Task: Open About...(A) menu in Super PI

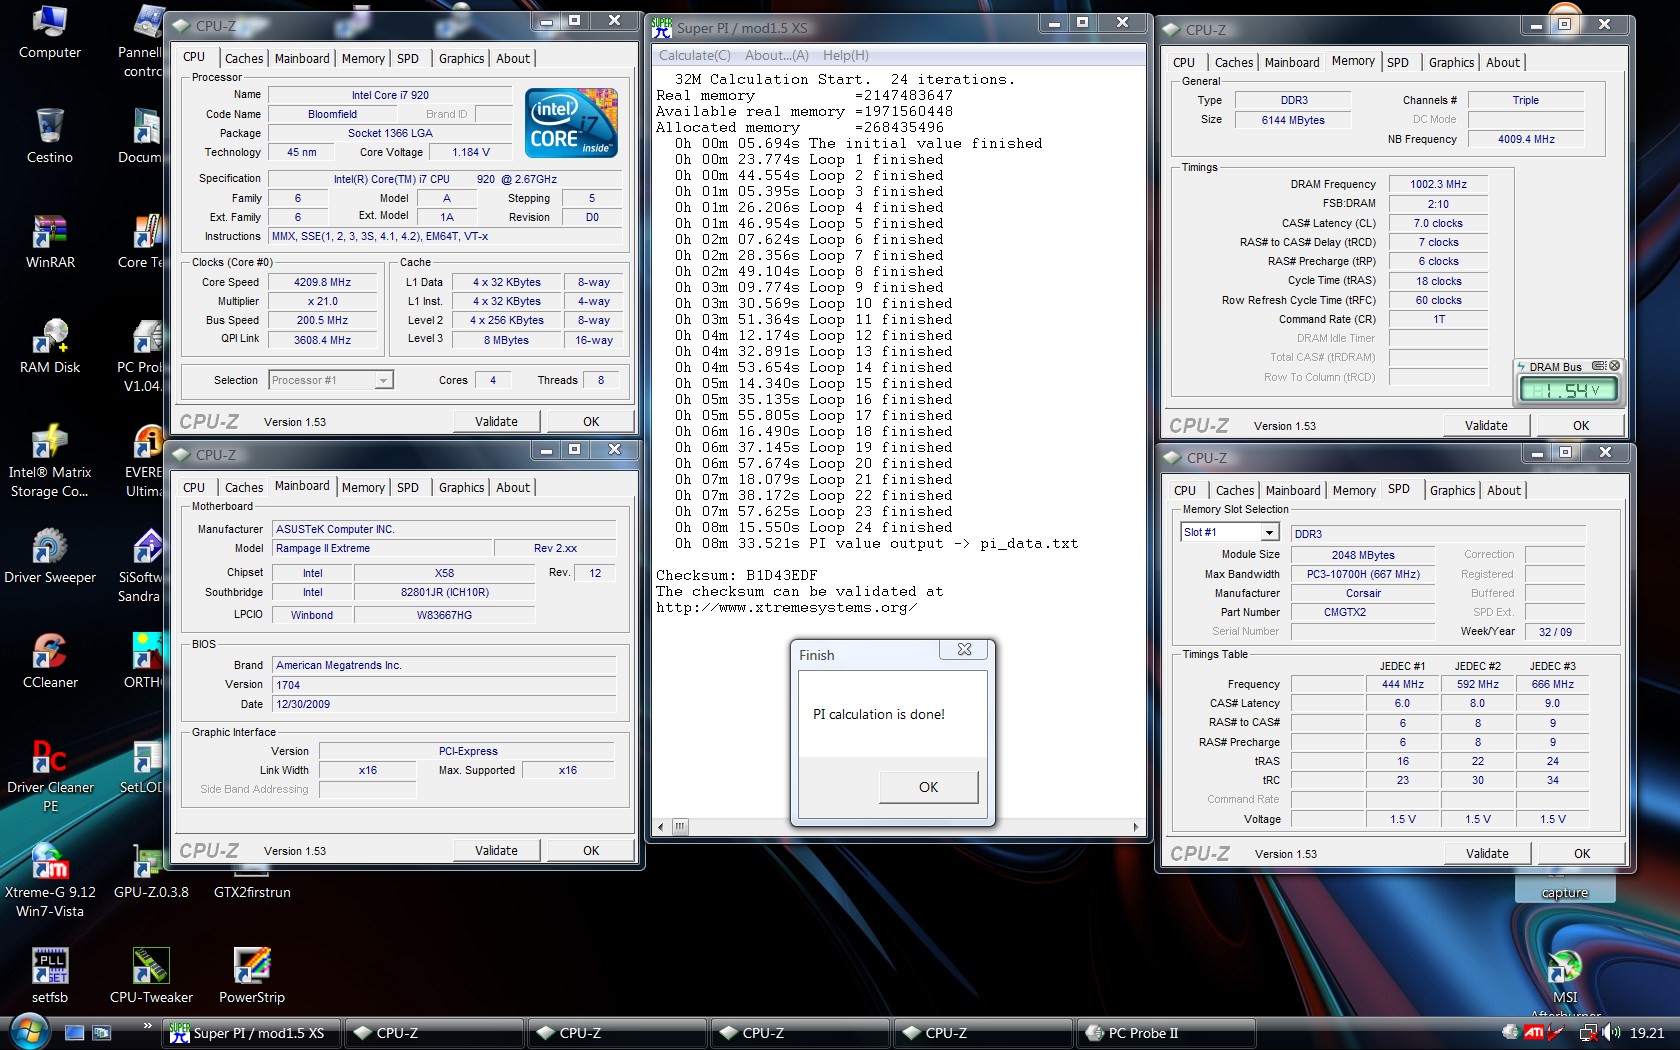Action: (x=777, y=56)
